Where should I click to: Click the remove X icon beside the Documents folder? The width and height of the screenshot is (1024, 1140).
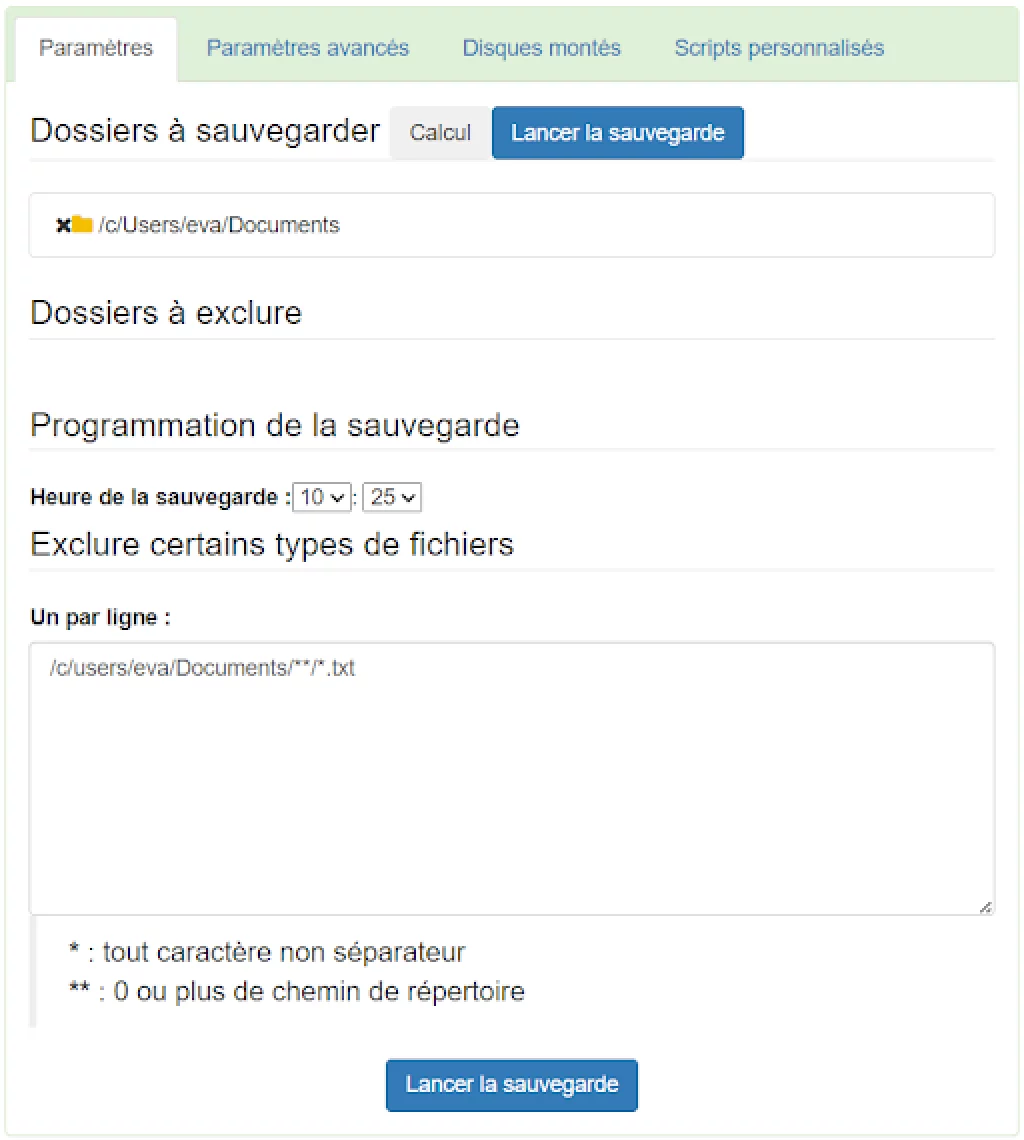tap(62, 226)
